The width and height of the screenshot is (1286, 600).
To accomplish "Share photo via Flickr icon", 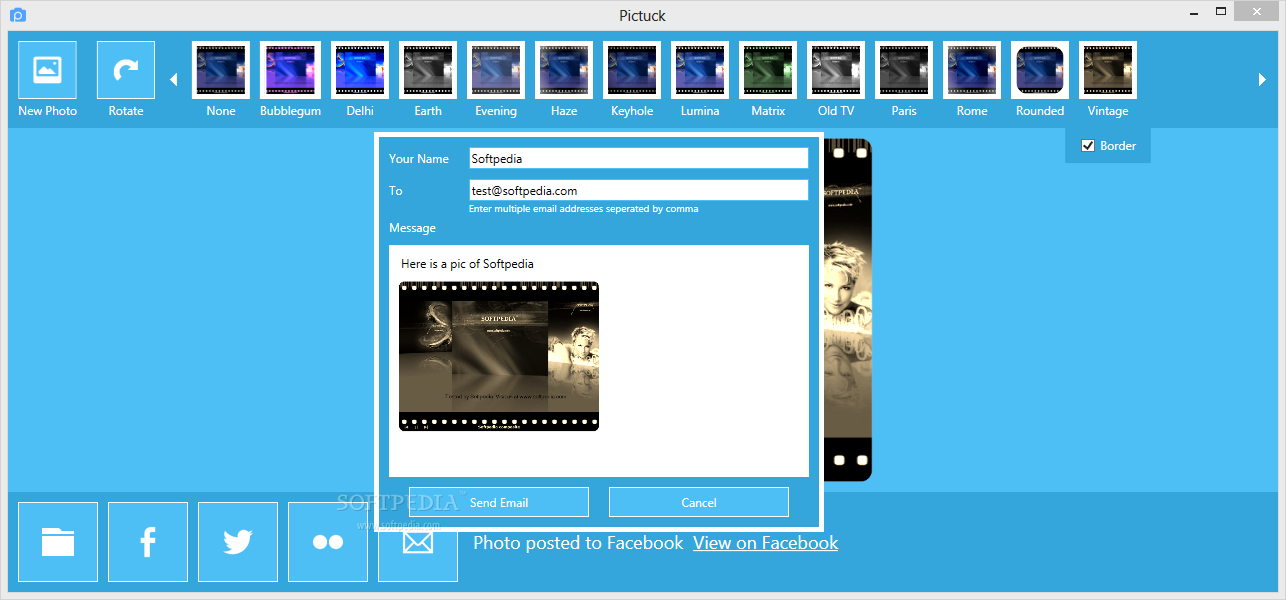I will tap(328, 542).
